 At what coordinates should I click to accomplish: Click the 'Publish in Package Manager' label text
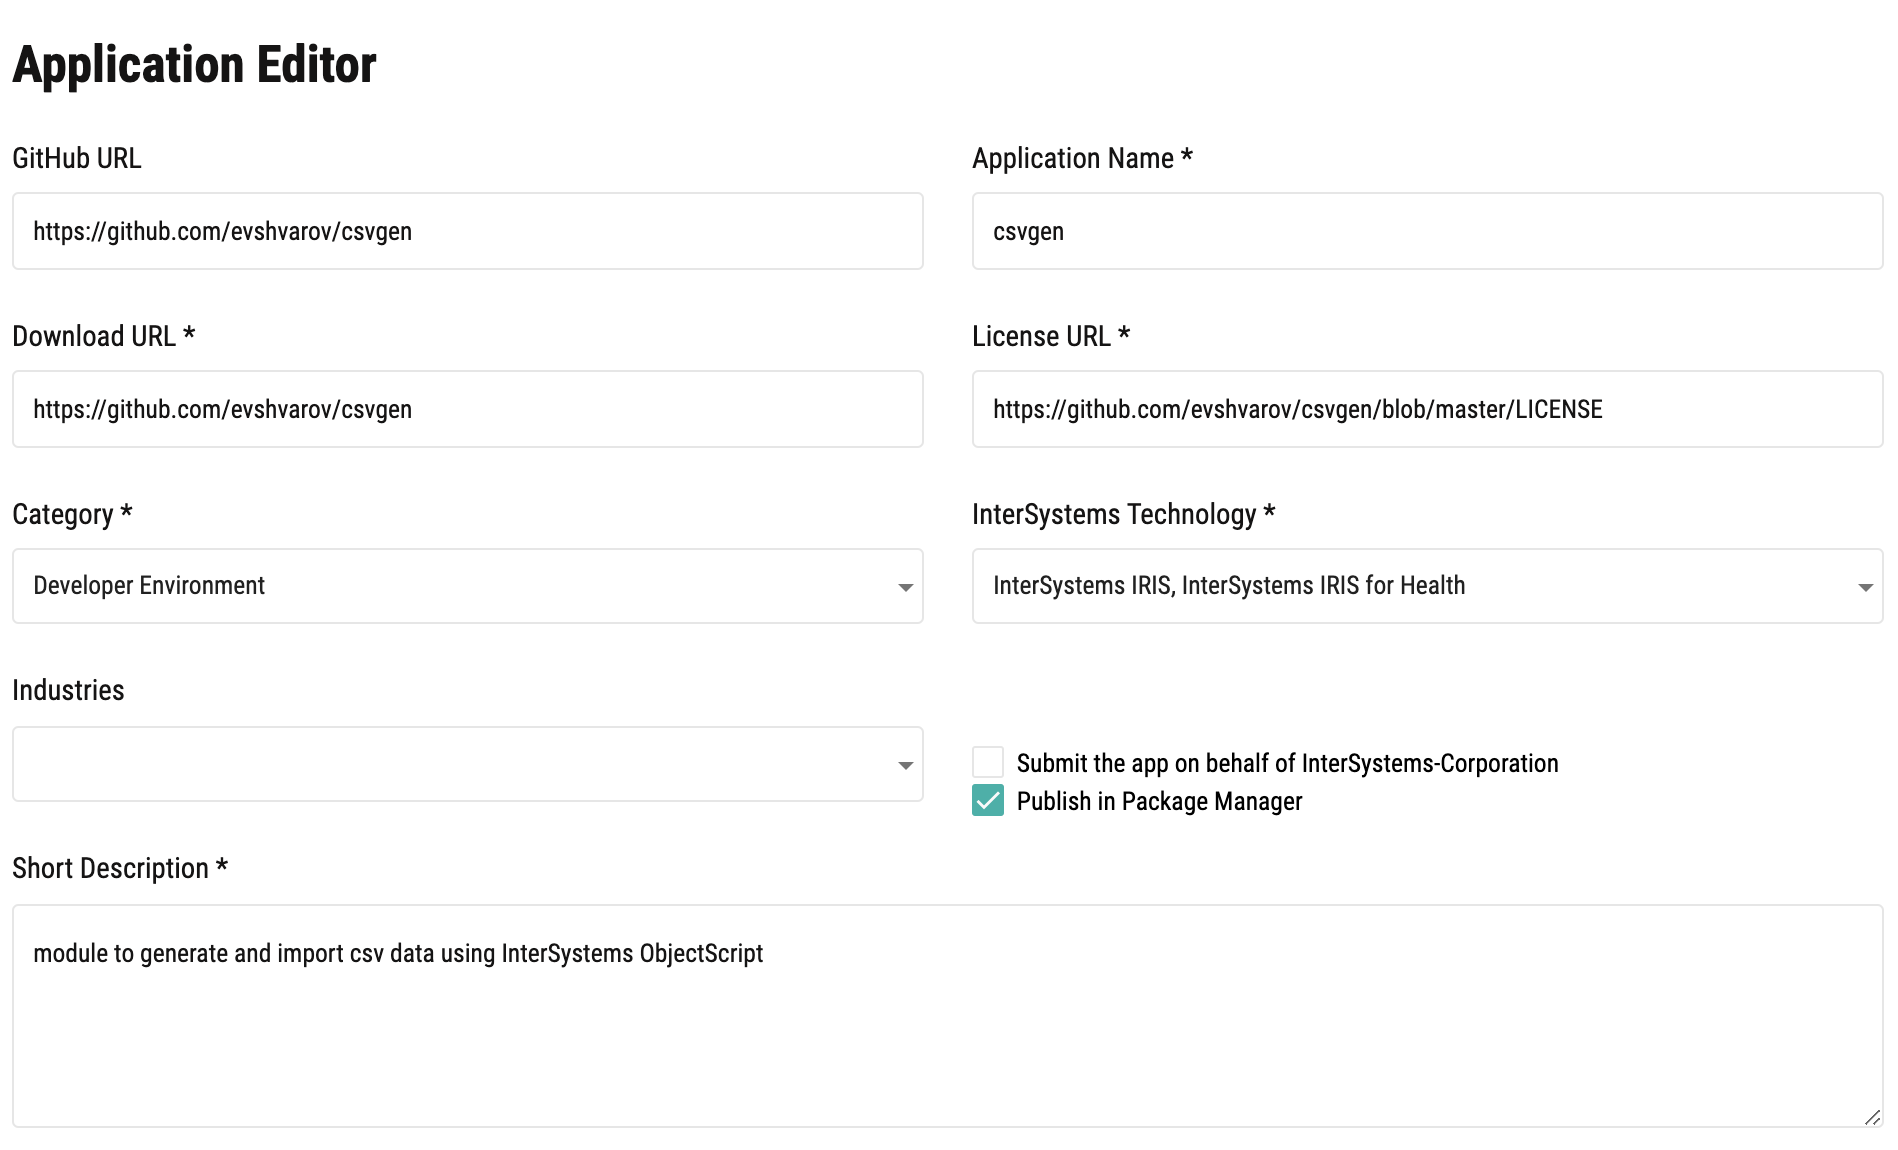coord(1159,801)
